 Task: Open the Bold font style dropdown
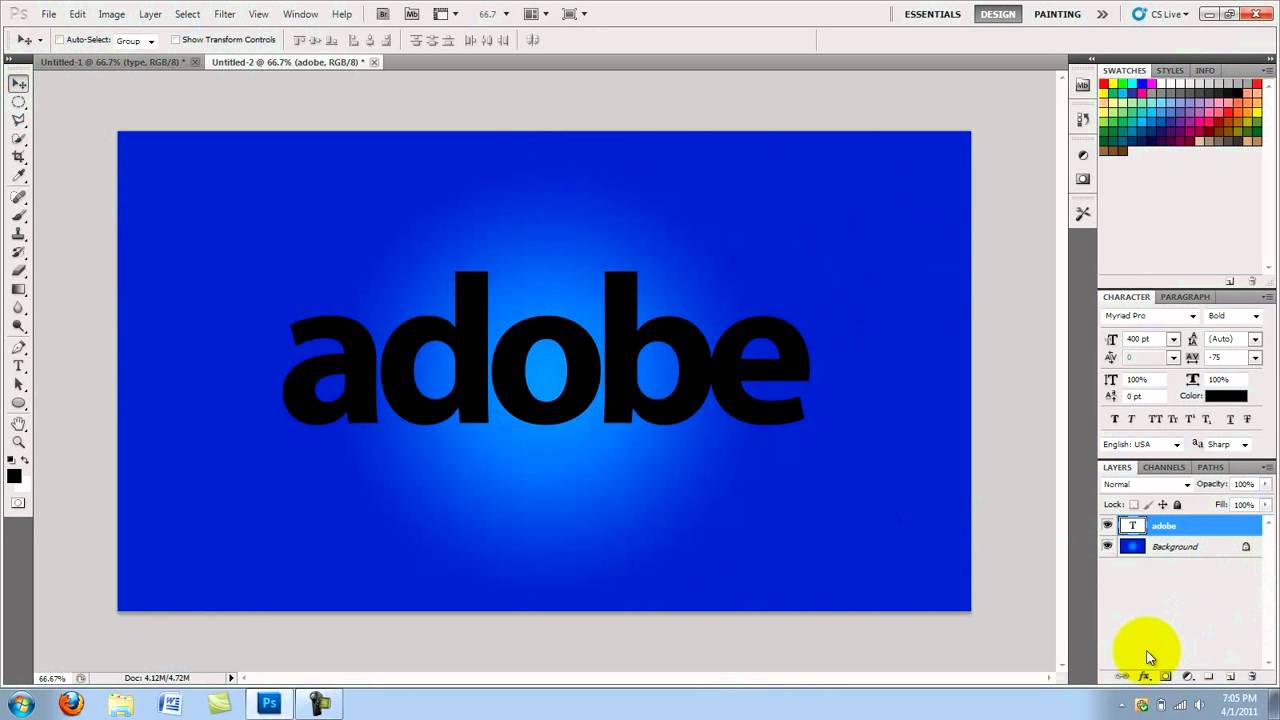1256,316
